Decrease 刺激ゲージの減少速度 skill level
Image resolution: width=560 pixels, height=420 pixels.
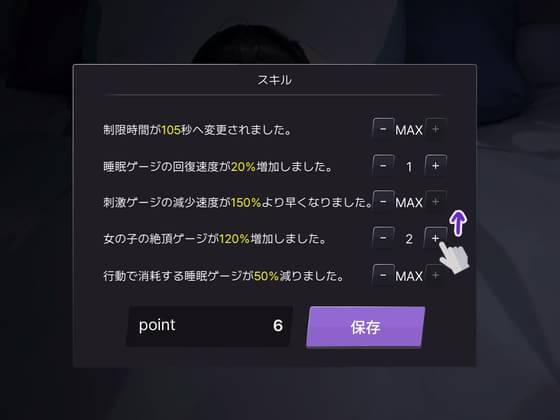(x=383, y=202)
